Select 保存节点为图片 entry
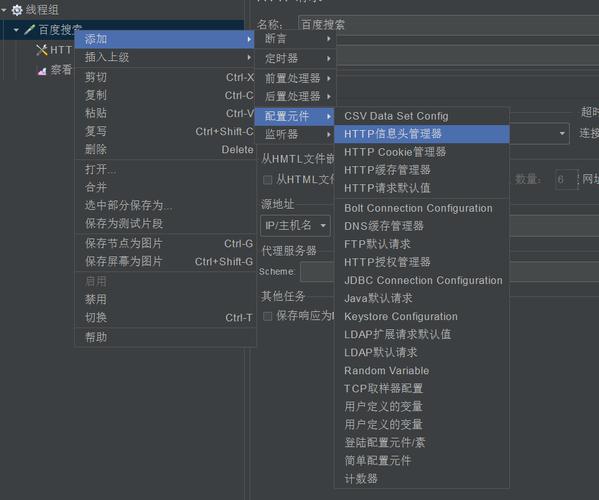This screenshot has width=599, height=500. tap(165, 243)
